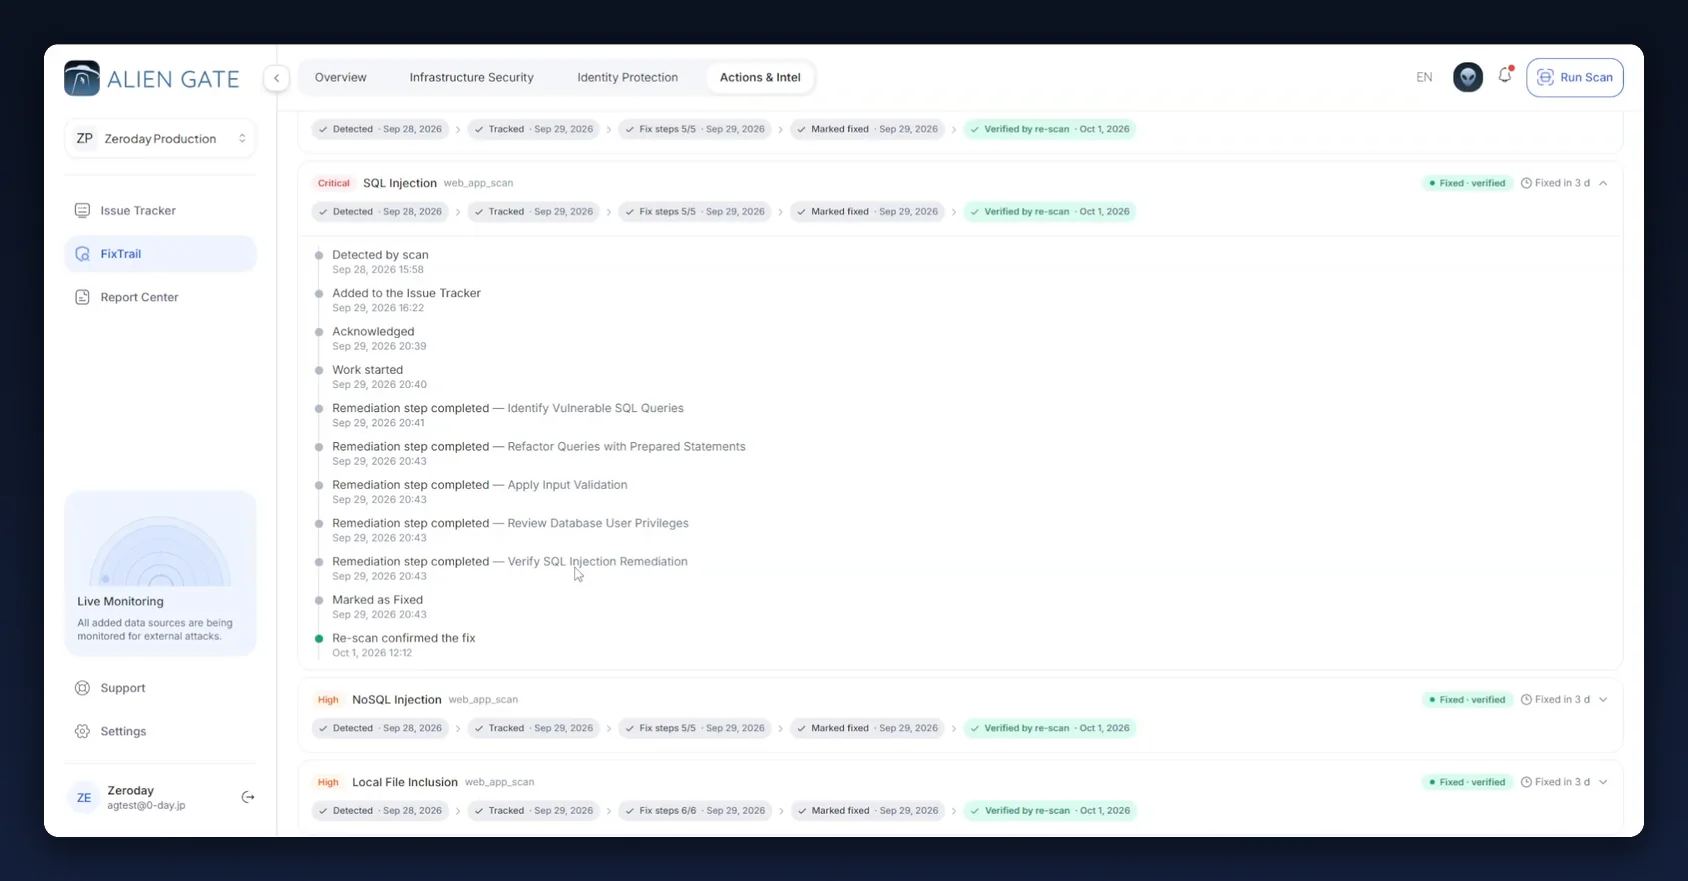The height and width of the screenshot is (881, 1688).
Task: Click the Verified by re-scan chip under SQL Injection
Action: click(1050, 212)
